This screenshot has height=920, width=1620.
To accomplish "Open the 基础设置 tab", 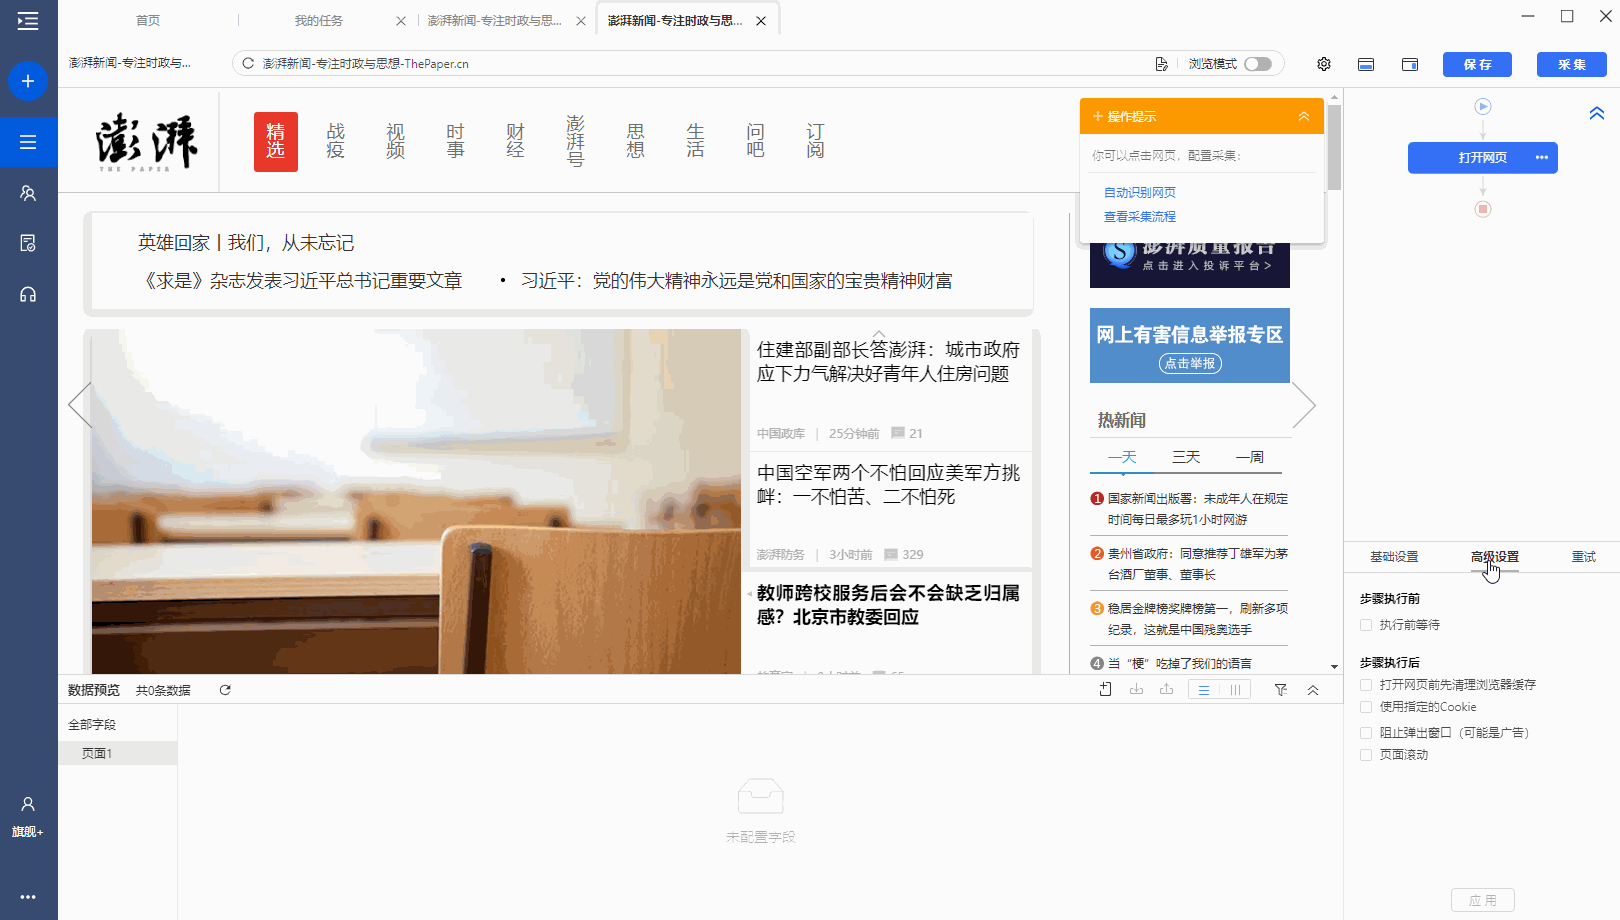I will coord(1394,557).
